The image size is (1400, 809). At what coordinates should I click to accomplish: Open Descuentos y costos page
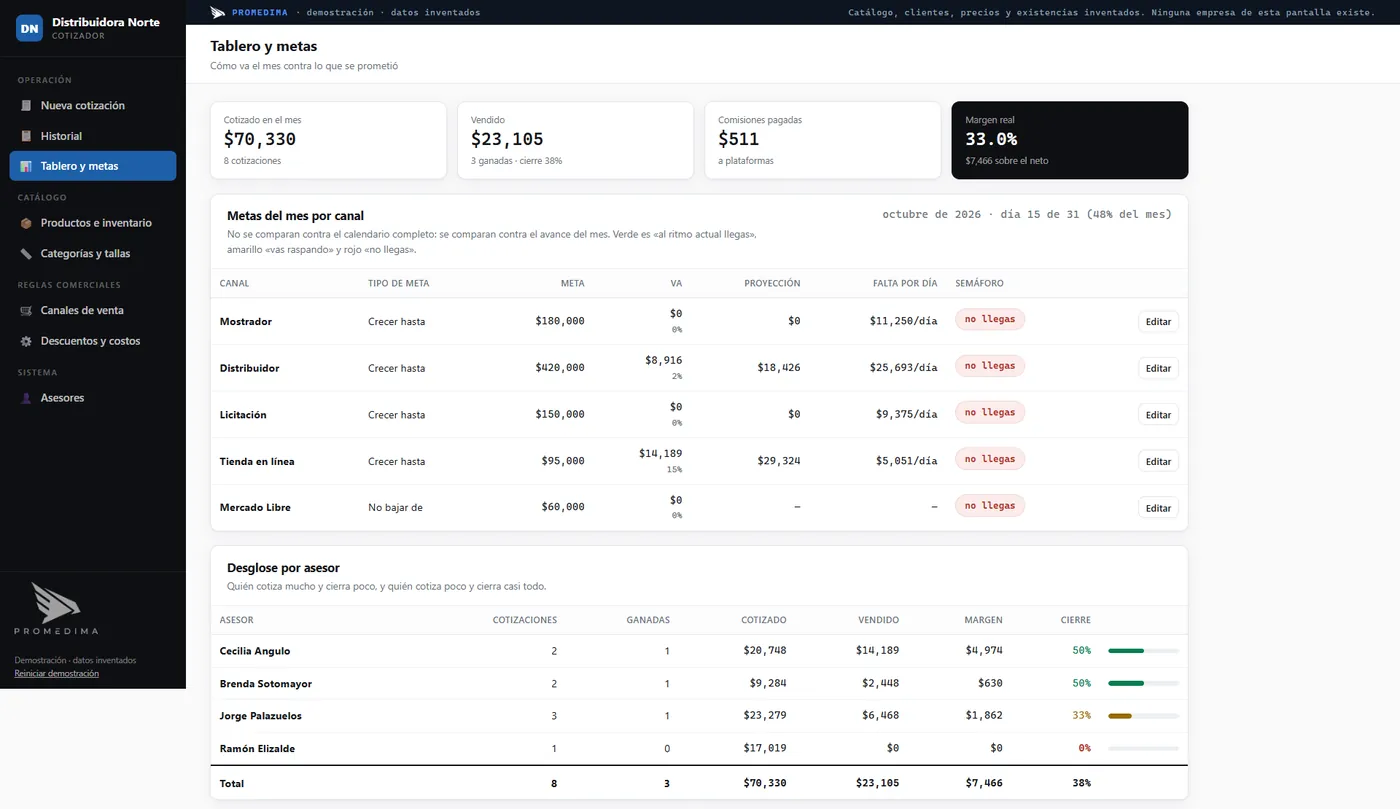click(93, 341)
